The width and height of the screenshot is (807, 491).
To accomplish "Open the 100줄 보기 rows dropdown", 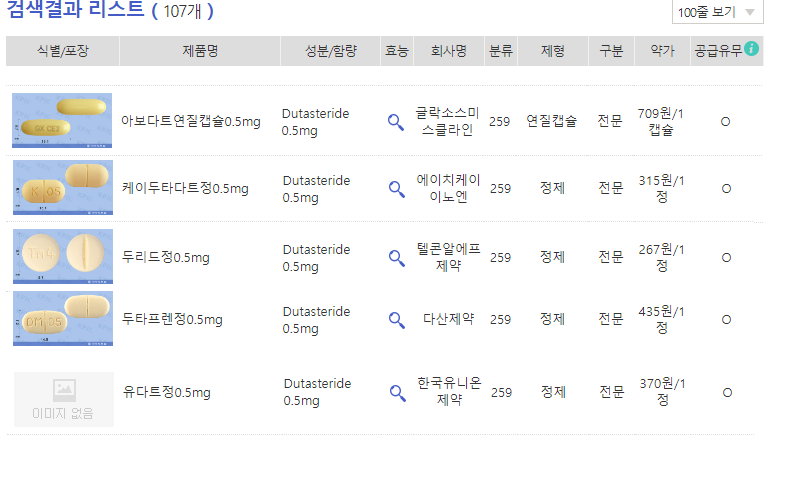I will tap(717, 12).
